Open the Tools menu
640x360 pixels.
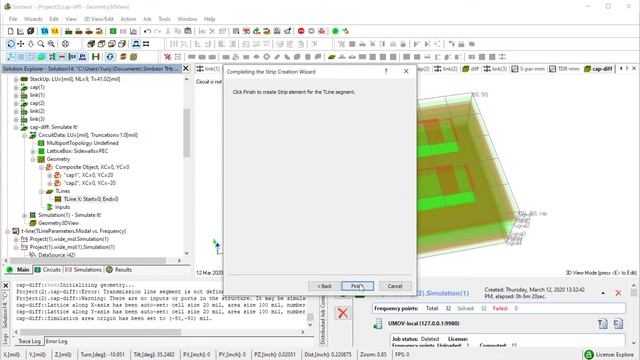pos(164,19)
